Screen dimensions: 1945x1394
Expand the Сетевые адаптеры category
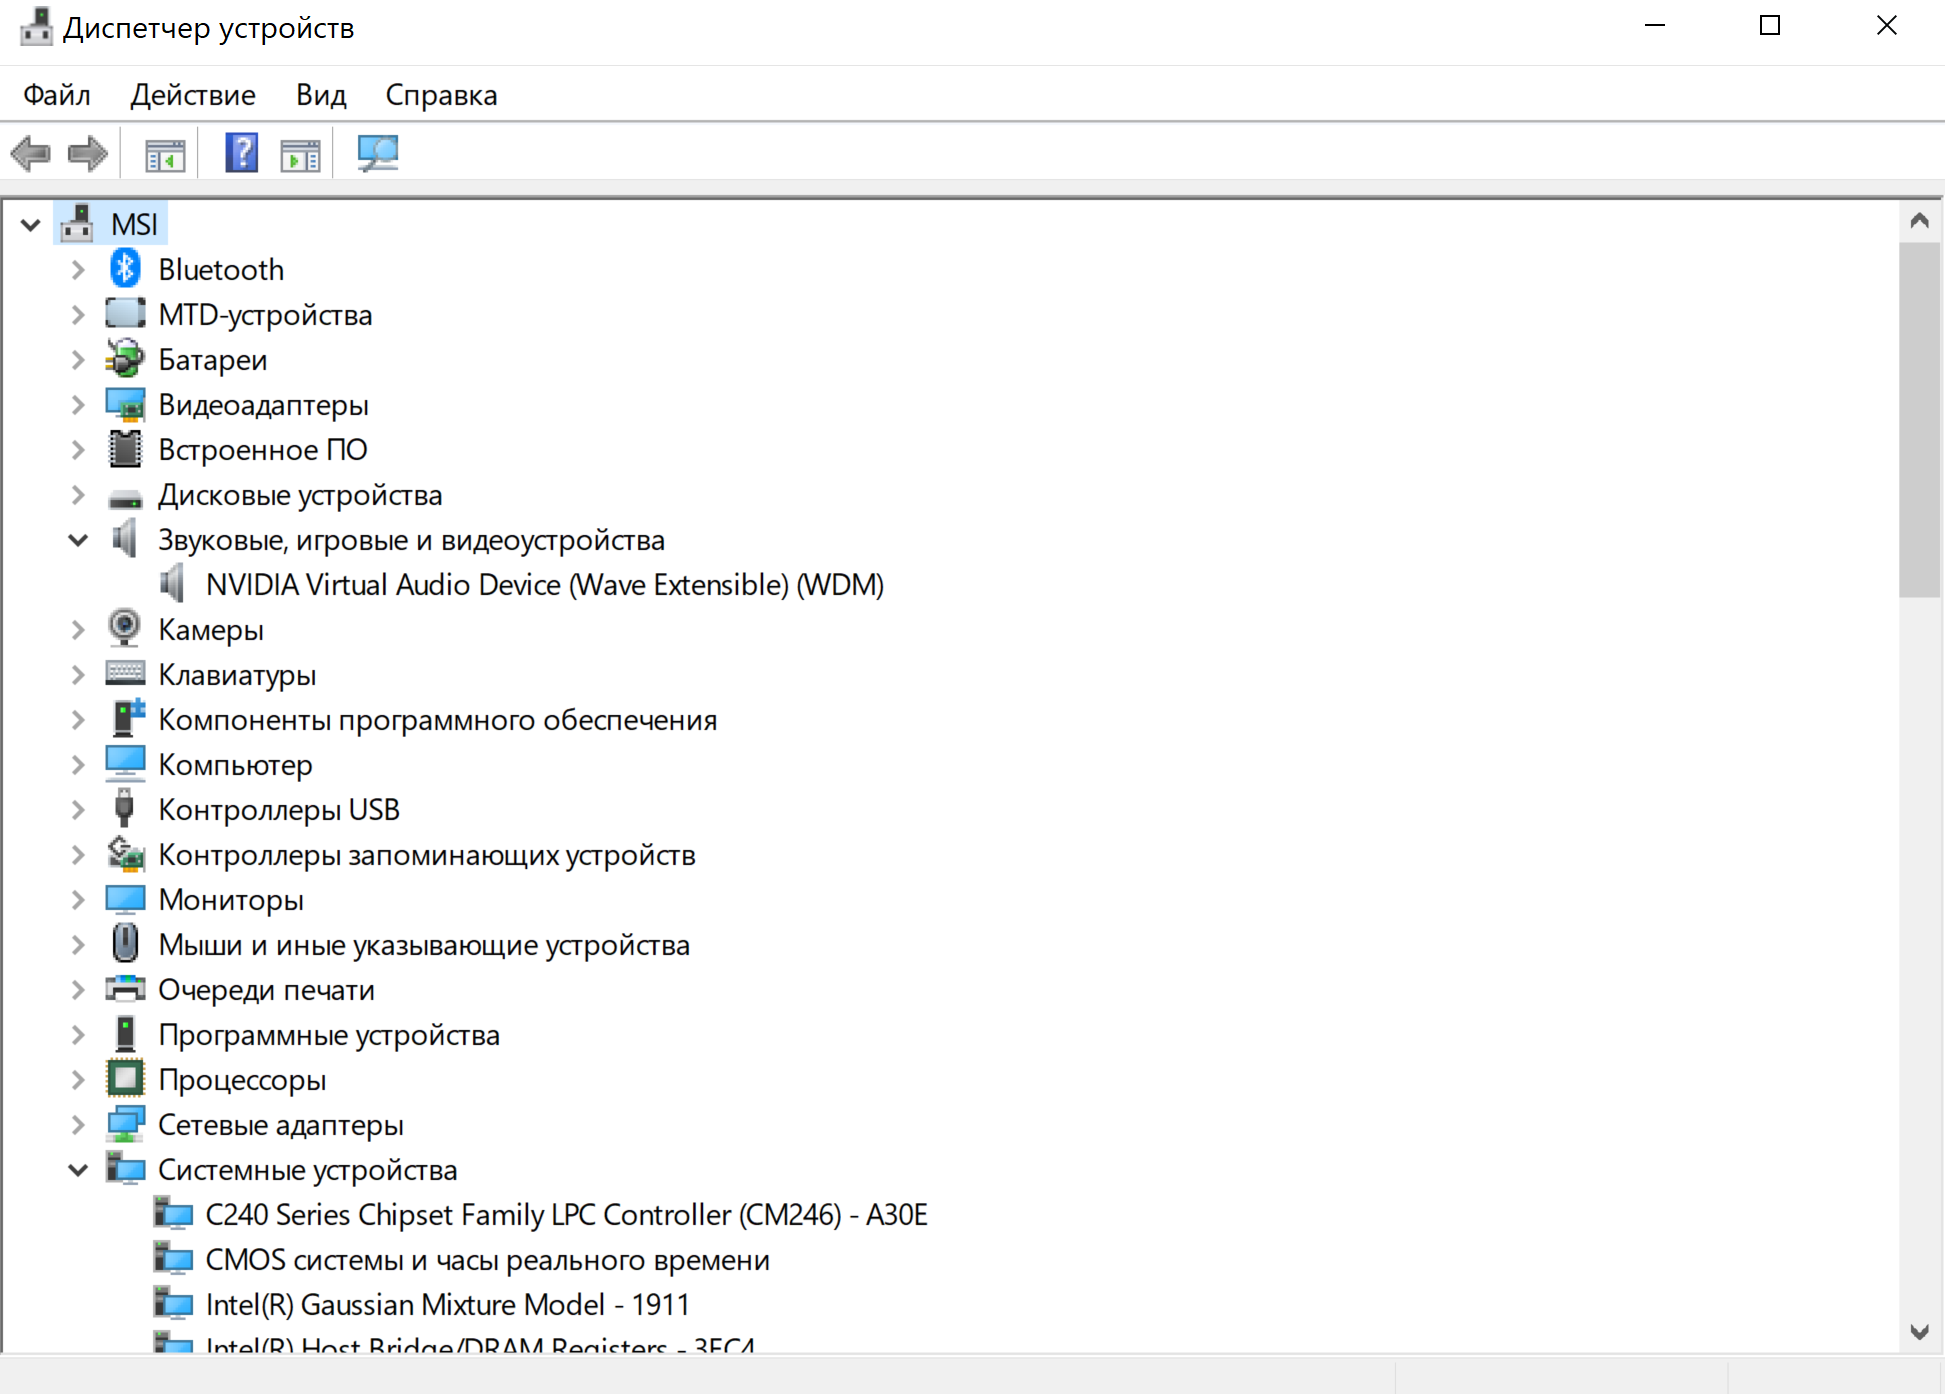coord(79,1125)
